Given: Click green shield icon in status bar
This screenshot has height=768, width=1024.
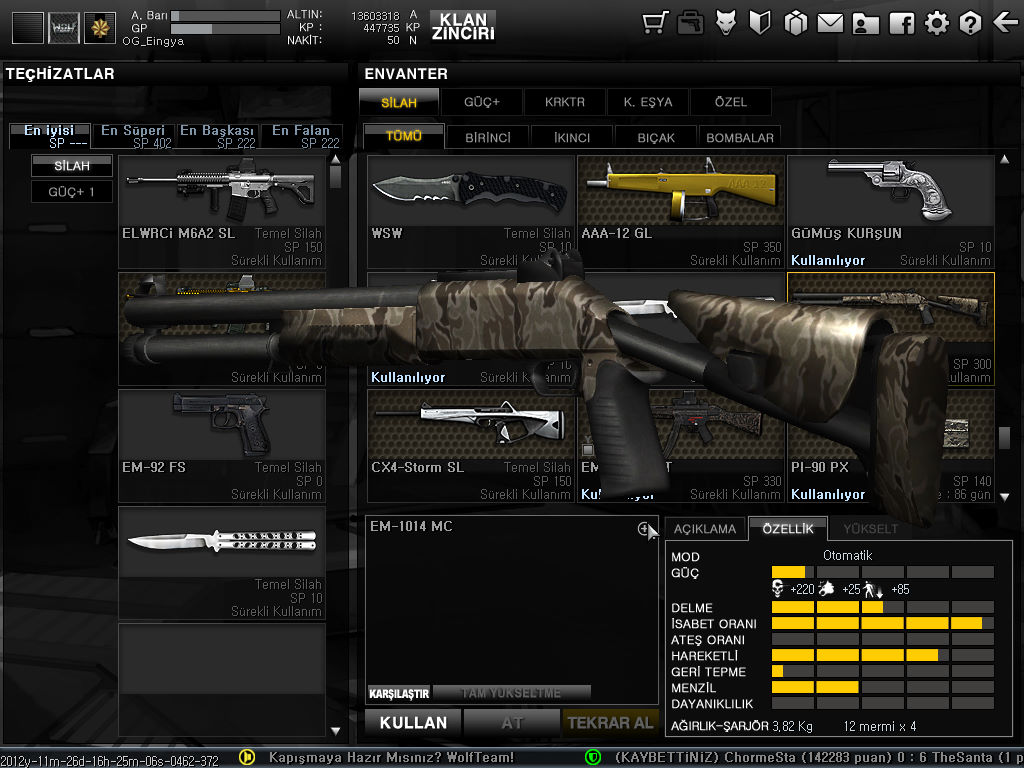Looking at the screenshot, I should tap(592, 757).
